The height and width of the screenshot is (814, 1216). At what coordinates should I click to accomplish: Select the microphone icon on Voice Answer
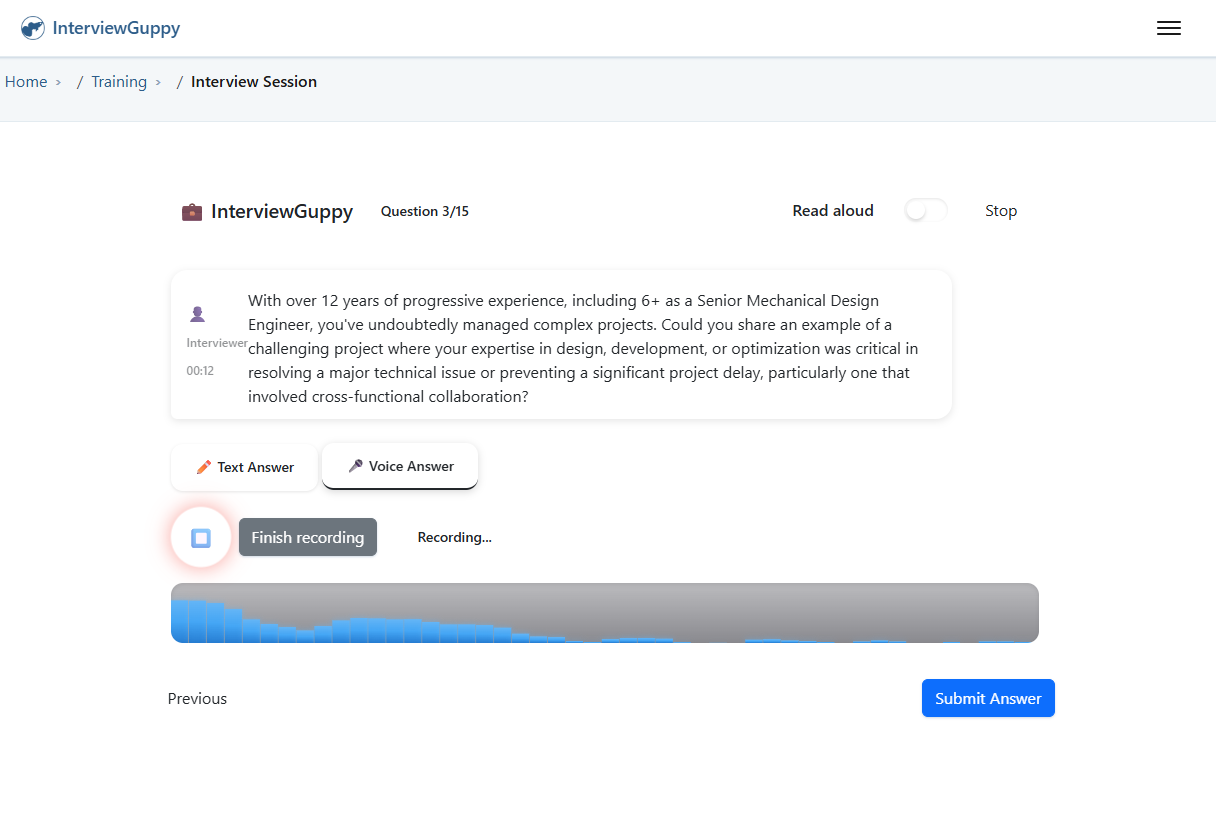click(x=357, y=465)
